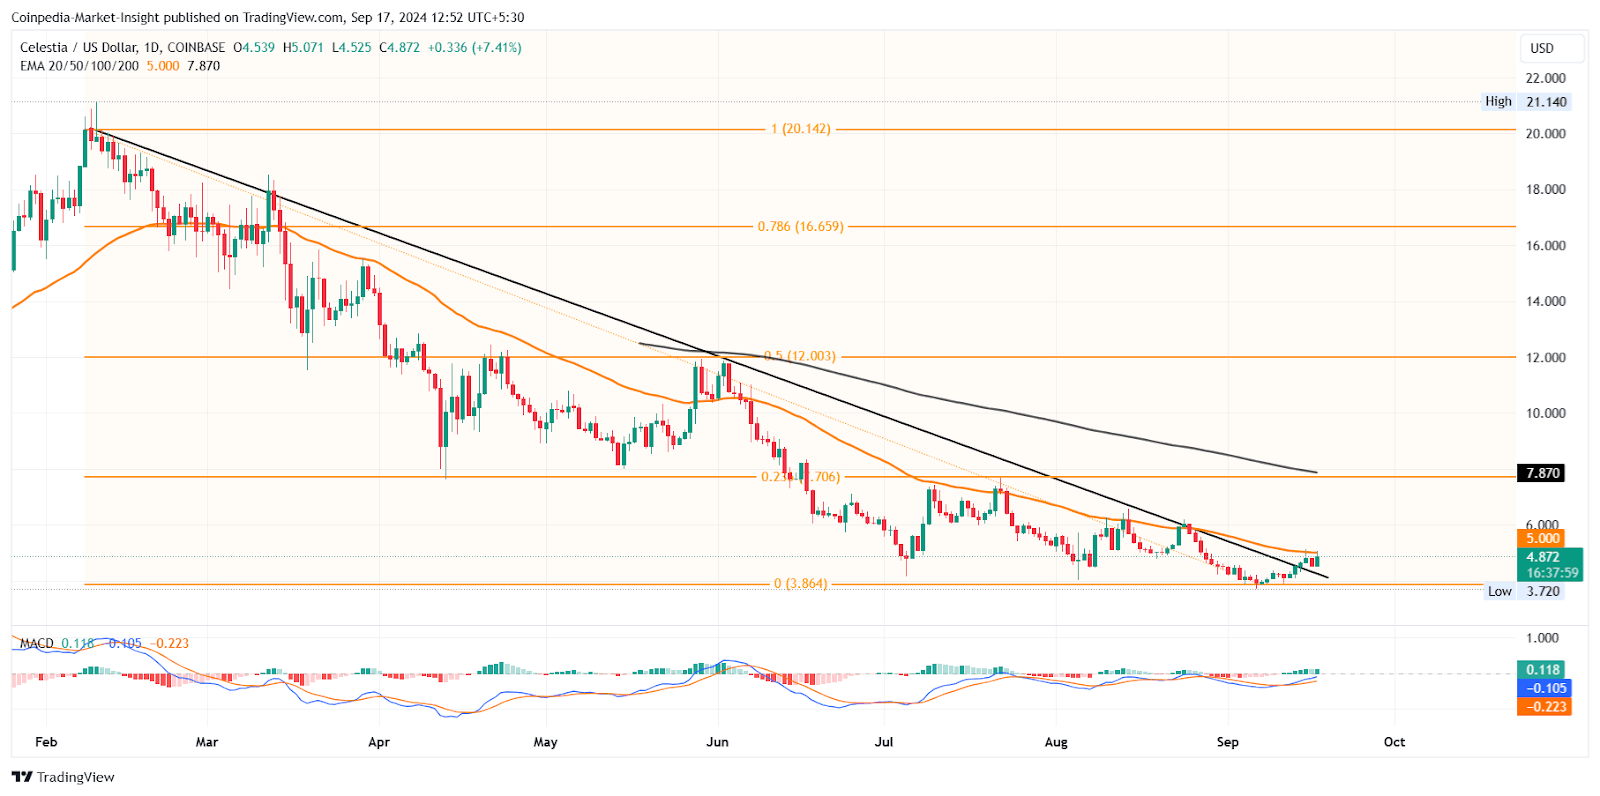Click the High 21.140 price label
1600x796 pixels.
point(1527,102)
